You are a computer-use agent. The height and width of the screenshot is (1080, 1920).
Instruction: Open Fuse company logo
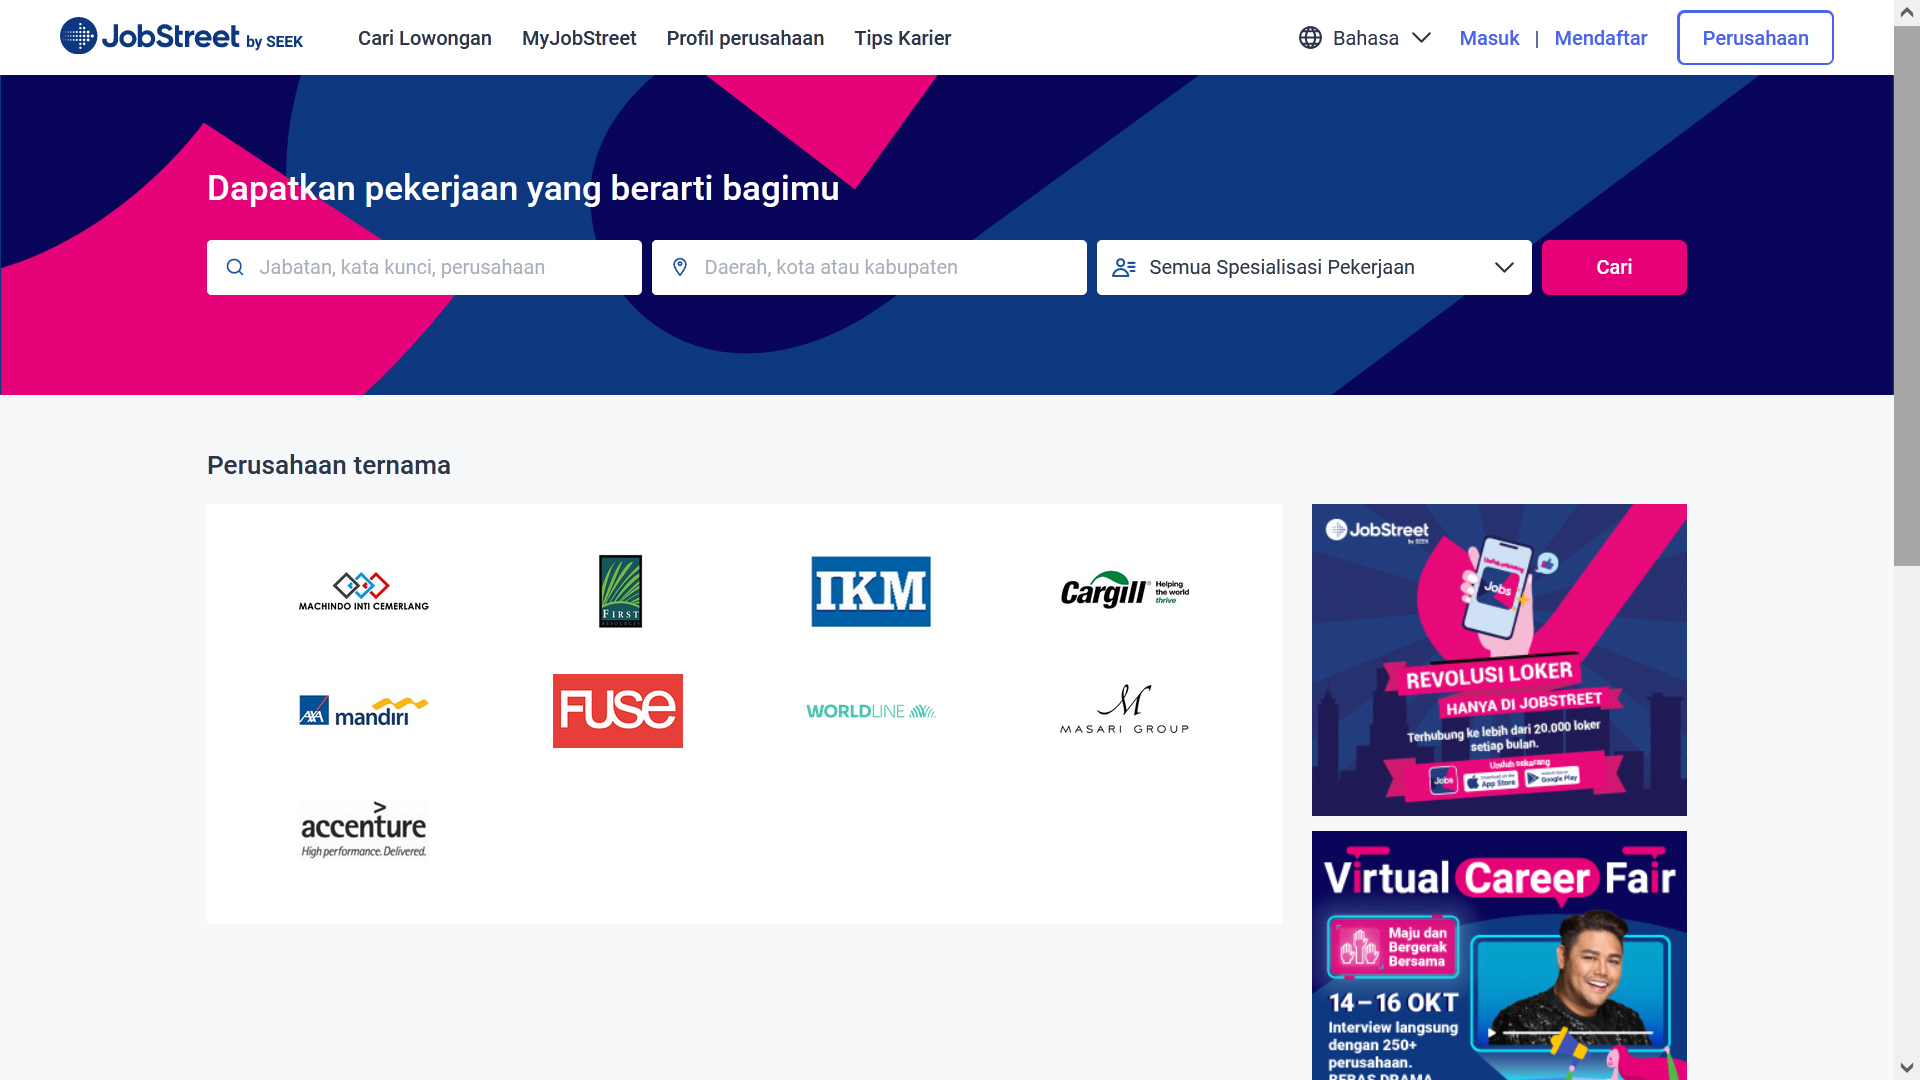[618, 711]
